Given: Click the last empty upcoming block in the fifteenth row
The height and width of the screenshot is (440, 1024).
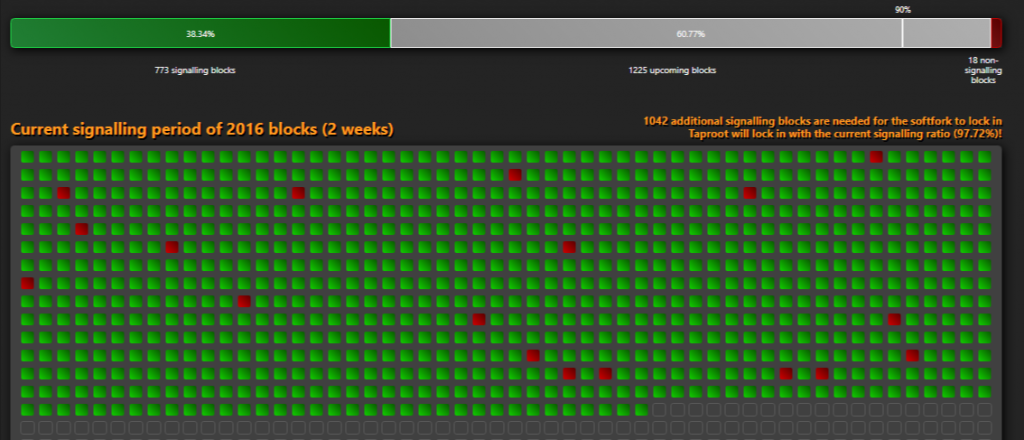Looking at the screenshot, I should click(x=984, y=410).
